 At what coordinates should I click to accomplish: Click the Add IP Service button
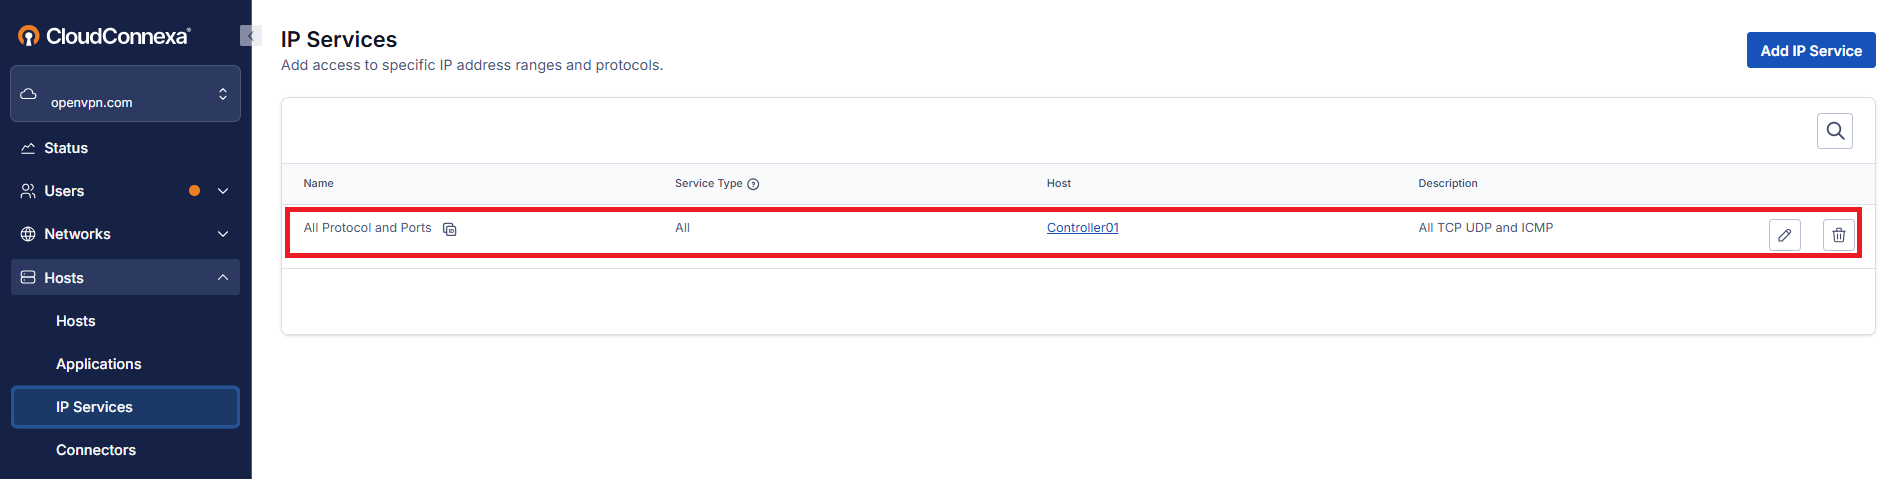click(x=1810, y=50)
